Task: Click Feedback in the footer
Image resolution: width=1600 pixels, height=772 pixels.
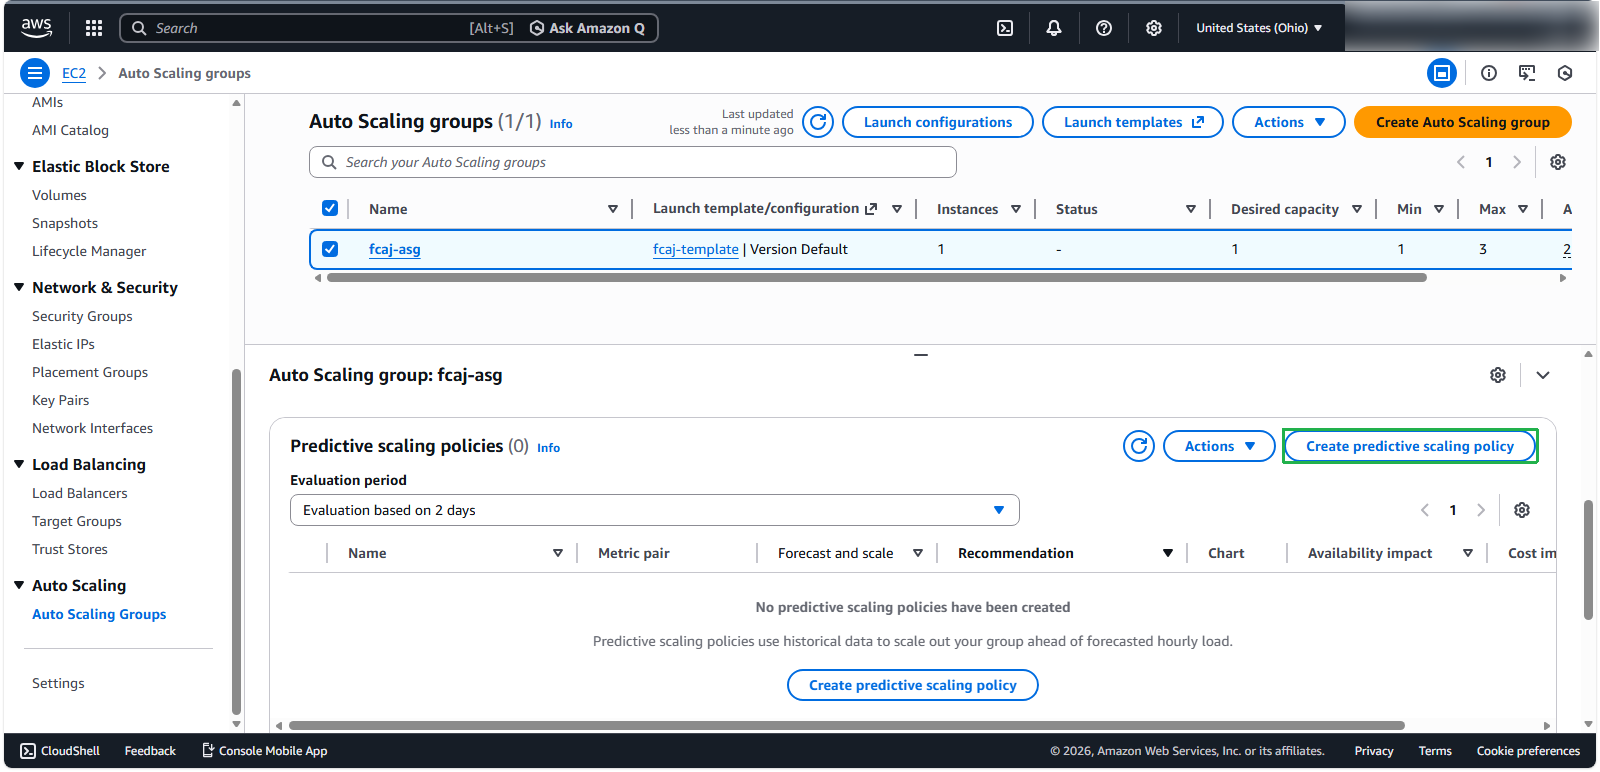Action: [x=150, y=751]
